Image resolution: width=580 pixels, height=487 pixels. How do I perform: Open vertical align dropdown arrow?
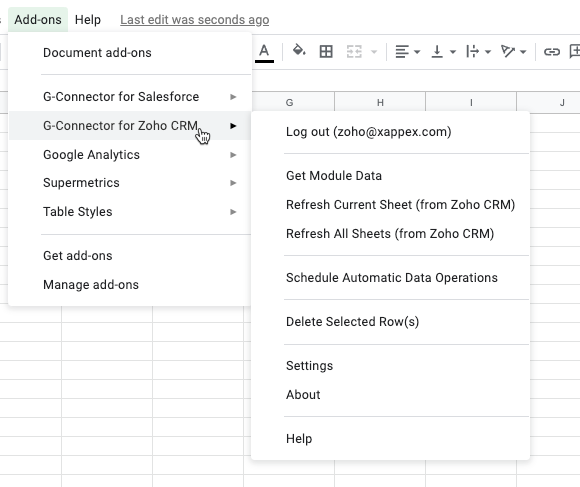[x=453, y=52]
